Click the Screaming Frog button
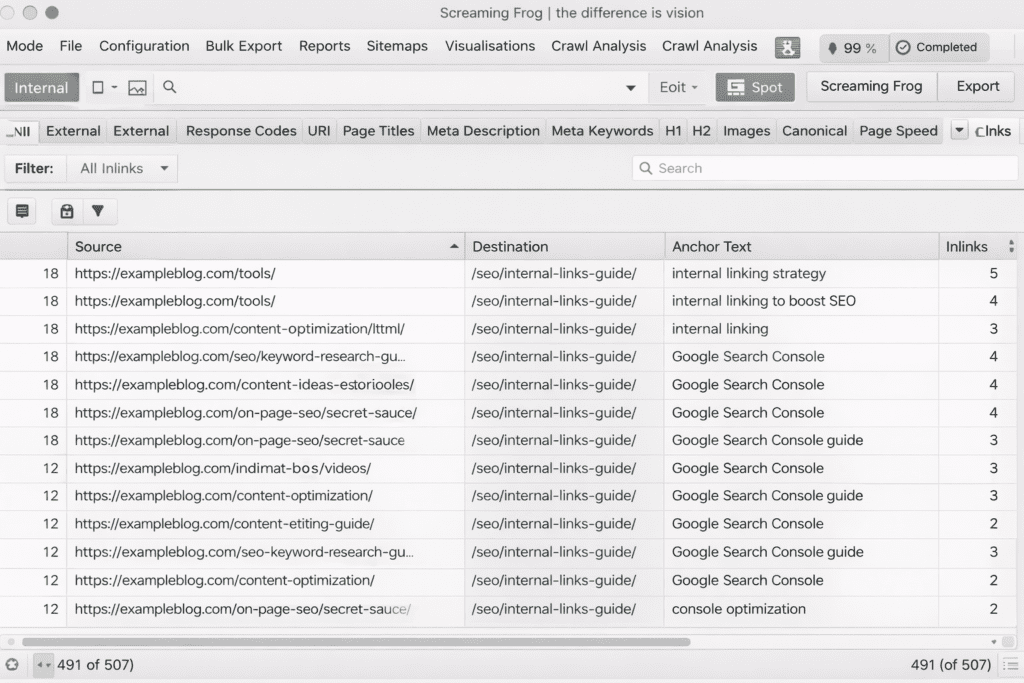The height and width of the screenshot is (683, 1024). click(871, 86)
